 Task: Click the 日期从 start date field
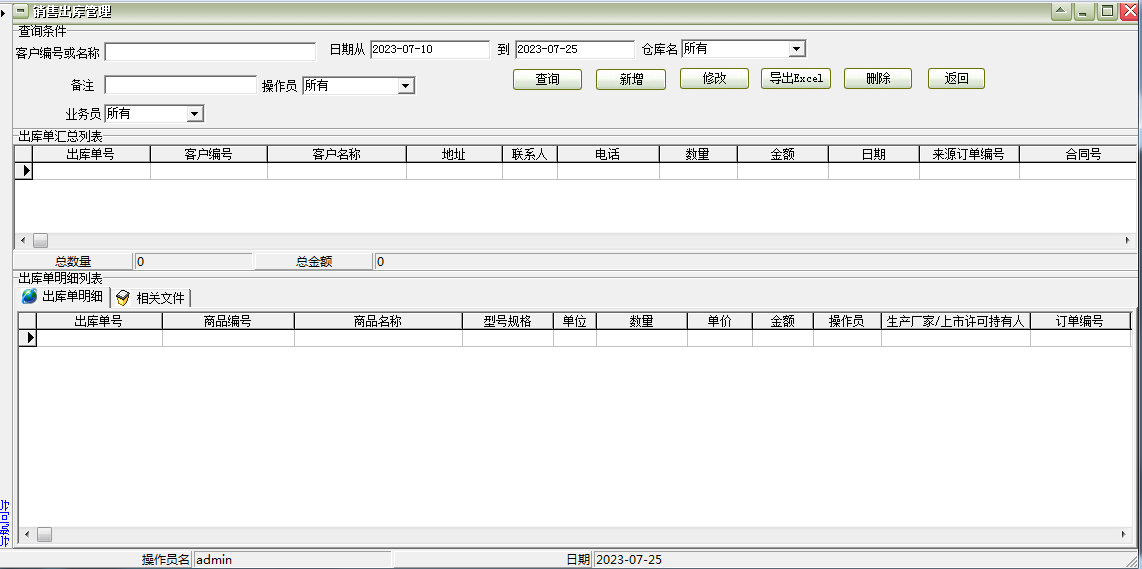coord(430,50)
